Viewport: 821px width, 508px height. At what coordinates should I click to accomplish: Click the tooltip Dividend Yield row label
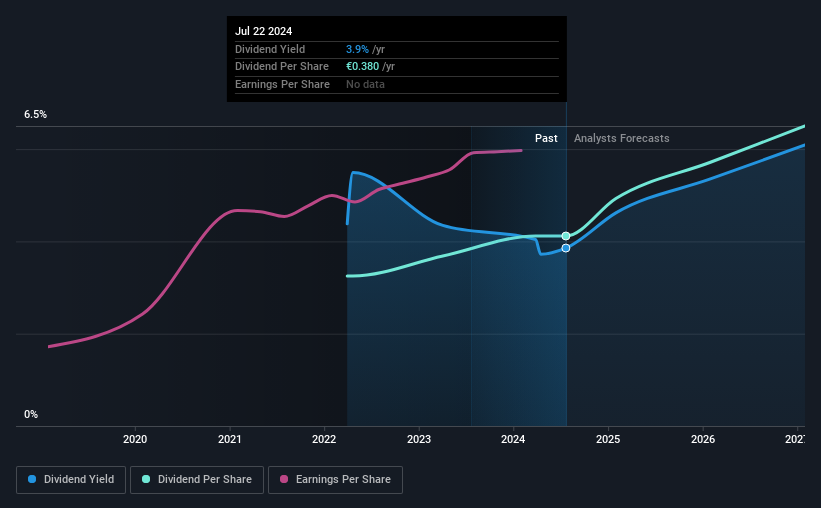[270, 49]
